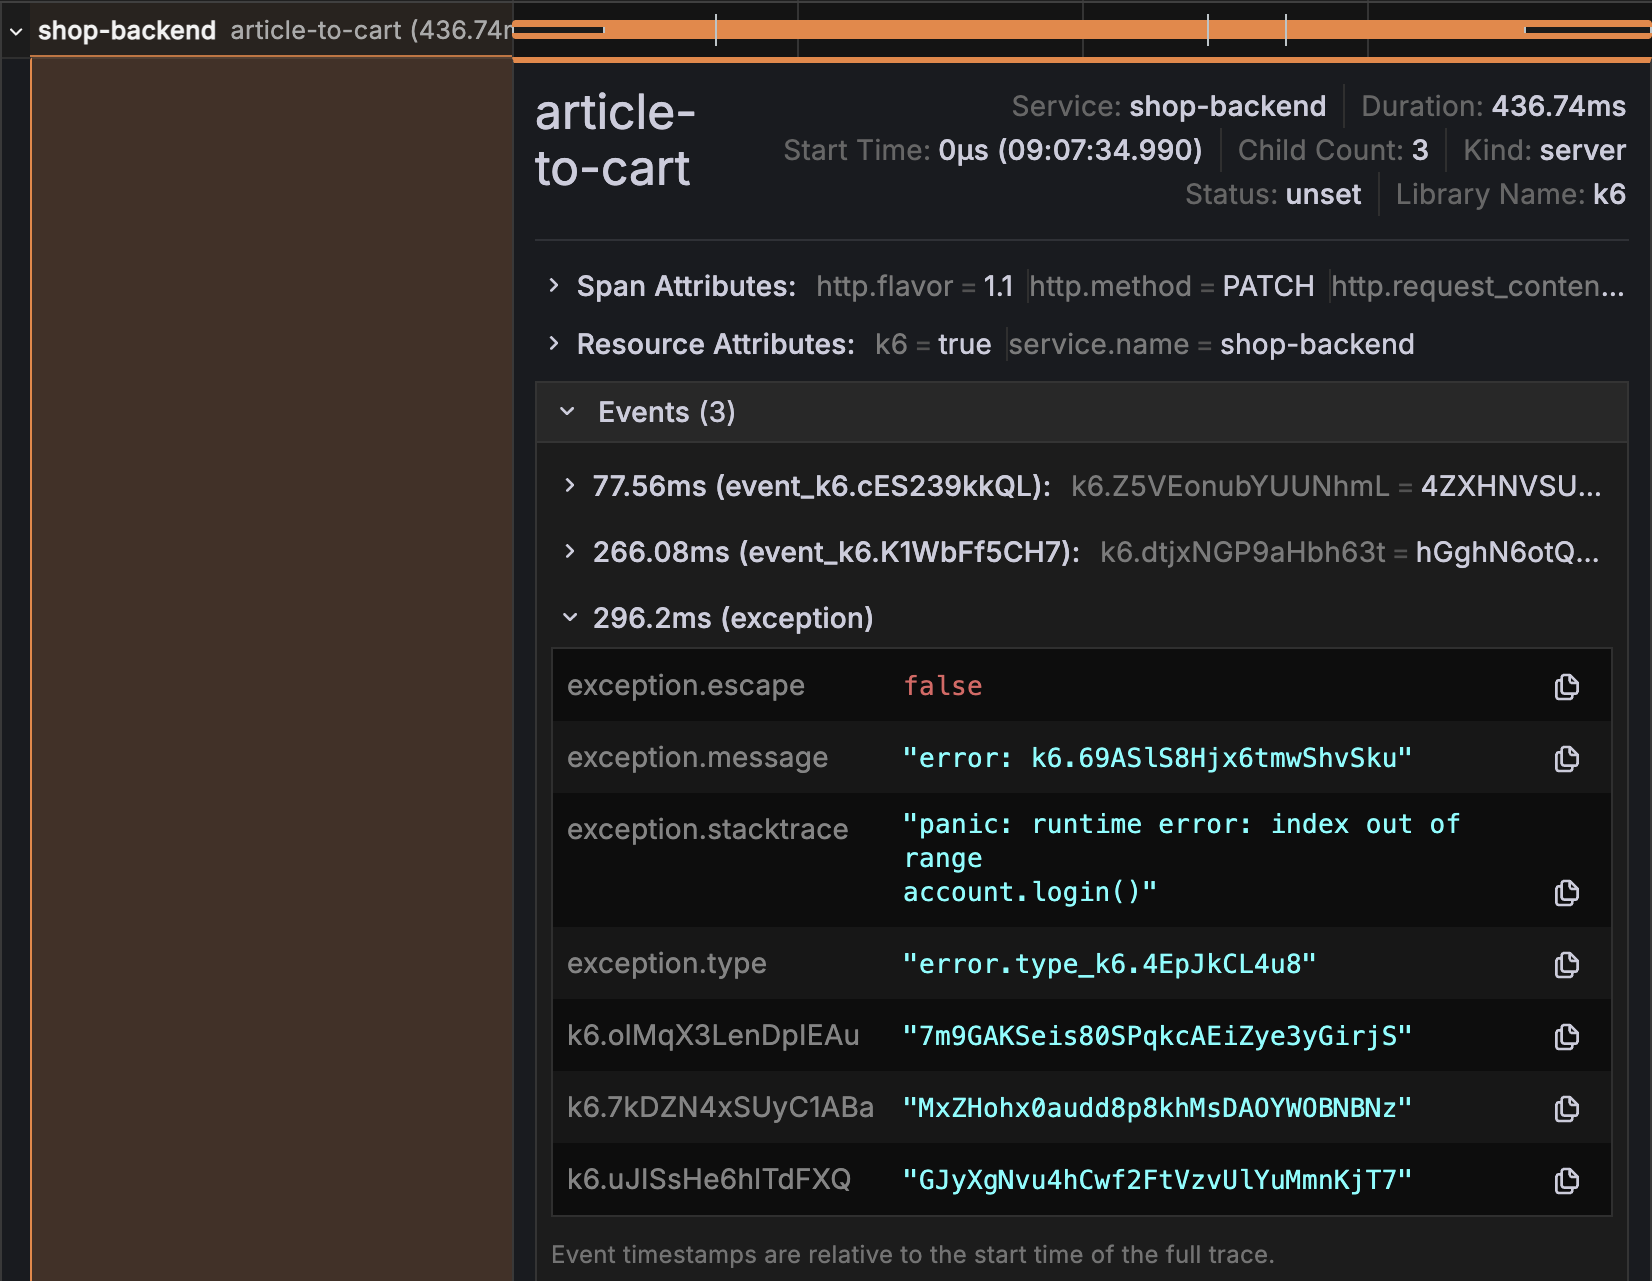Copy the k6.uJISsHe6hlTdFXQ attribute value

(1567, 1180)
